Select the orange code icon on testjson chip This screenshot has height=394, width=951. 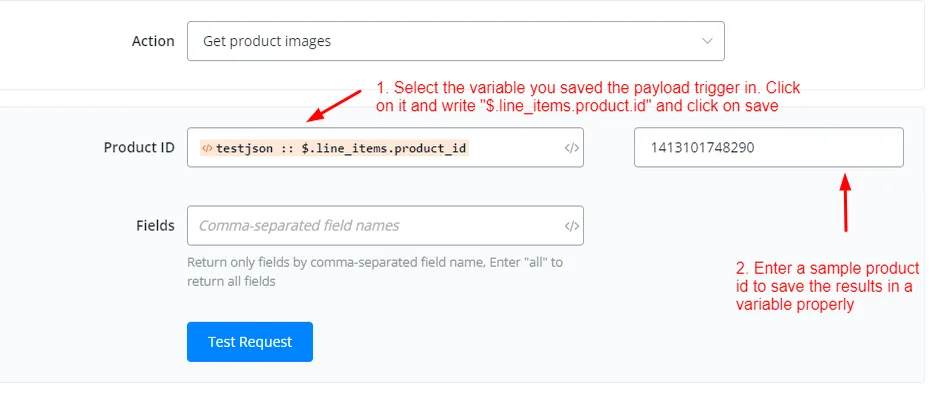(x=207, y=147)
